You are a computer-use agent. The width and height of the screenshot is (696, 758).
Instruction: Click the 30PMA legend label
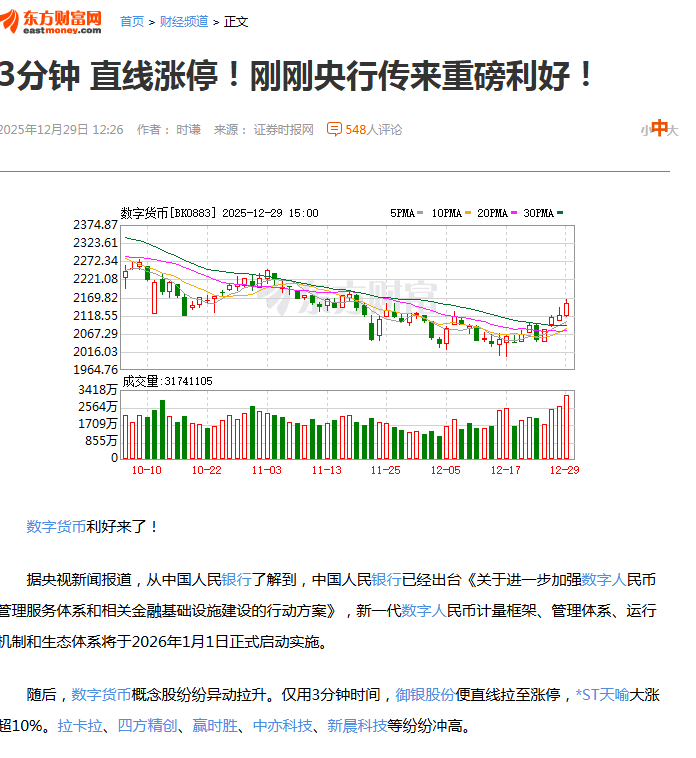[x=538, y=213]
